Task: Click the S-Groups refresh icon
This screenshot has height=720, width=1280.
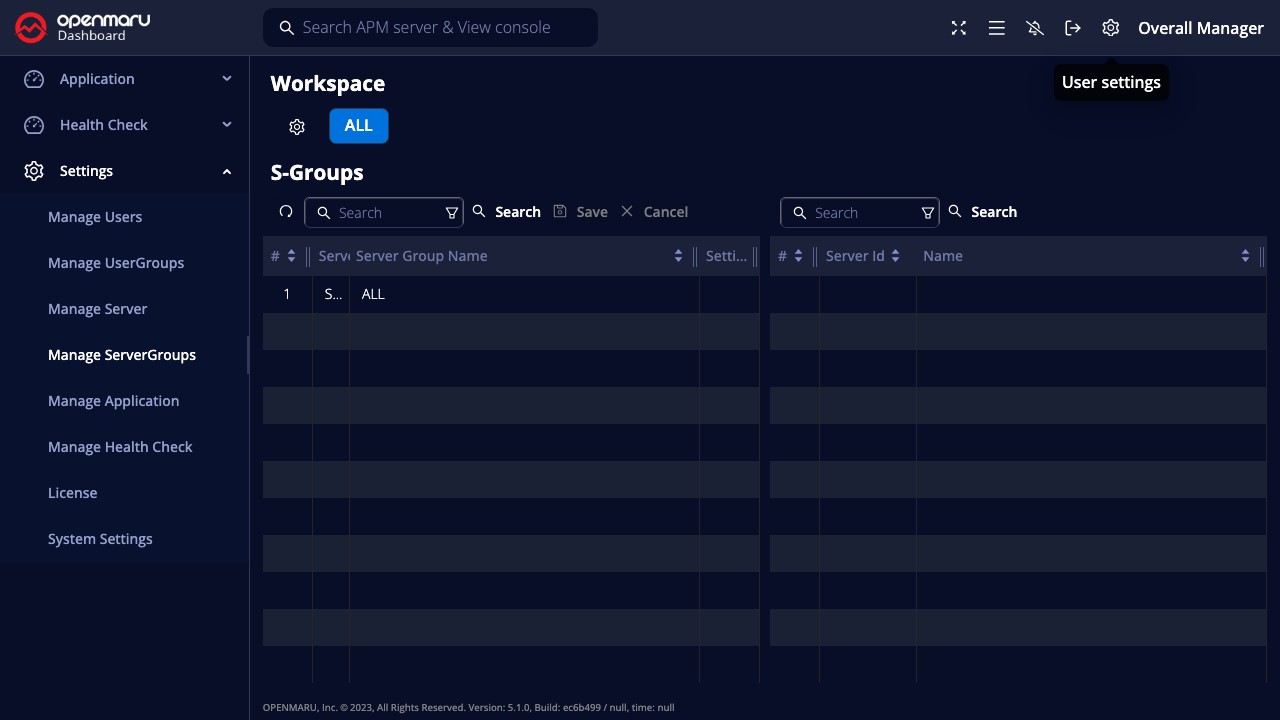Action: click(x=286, y=212)
